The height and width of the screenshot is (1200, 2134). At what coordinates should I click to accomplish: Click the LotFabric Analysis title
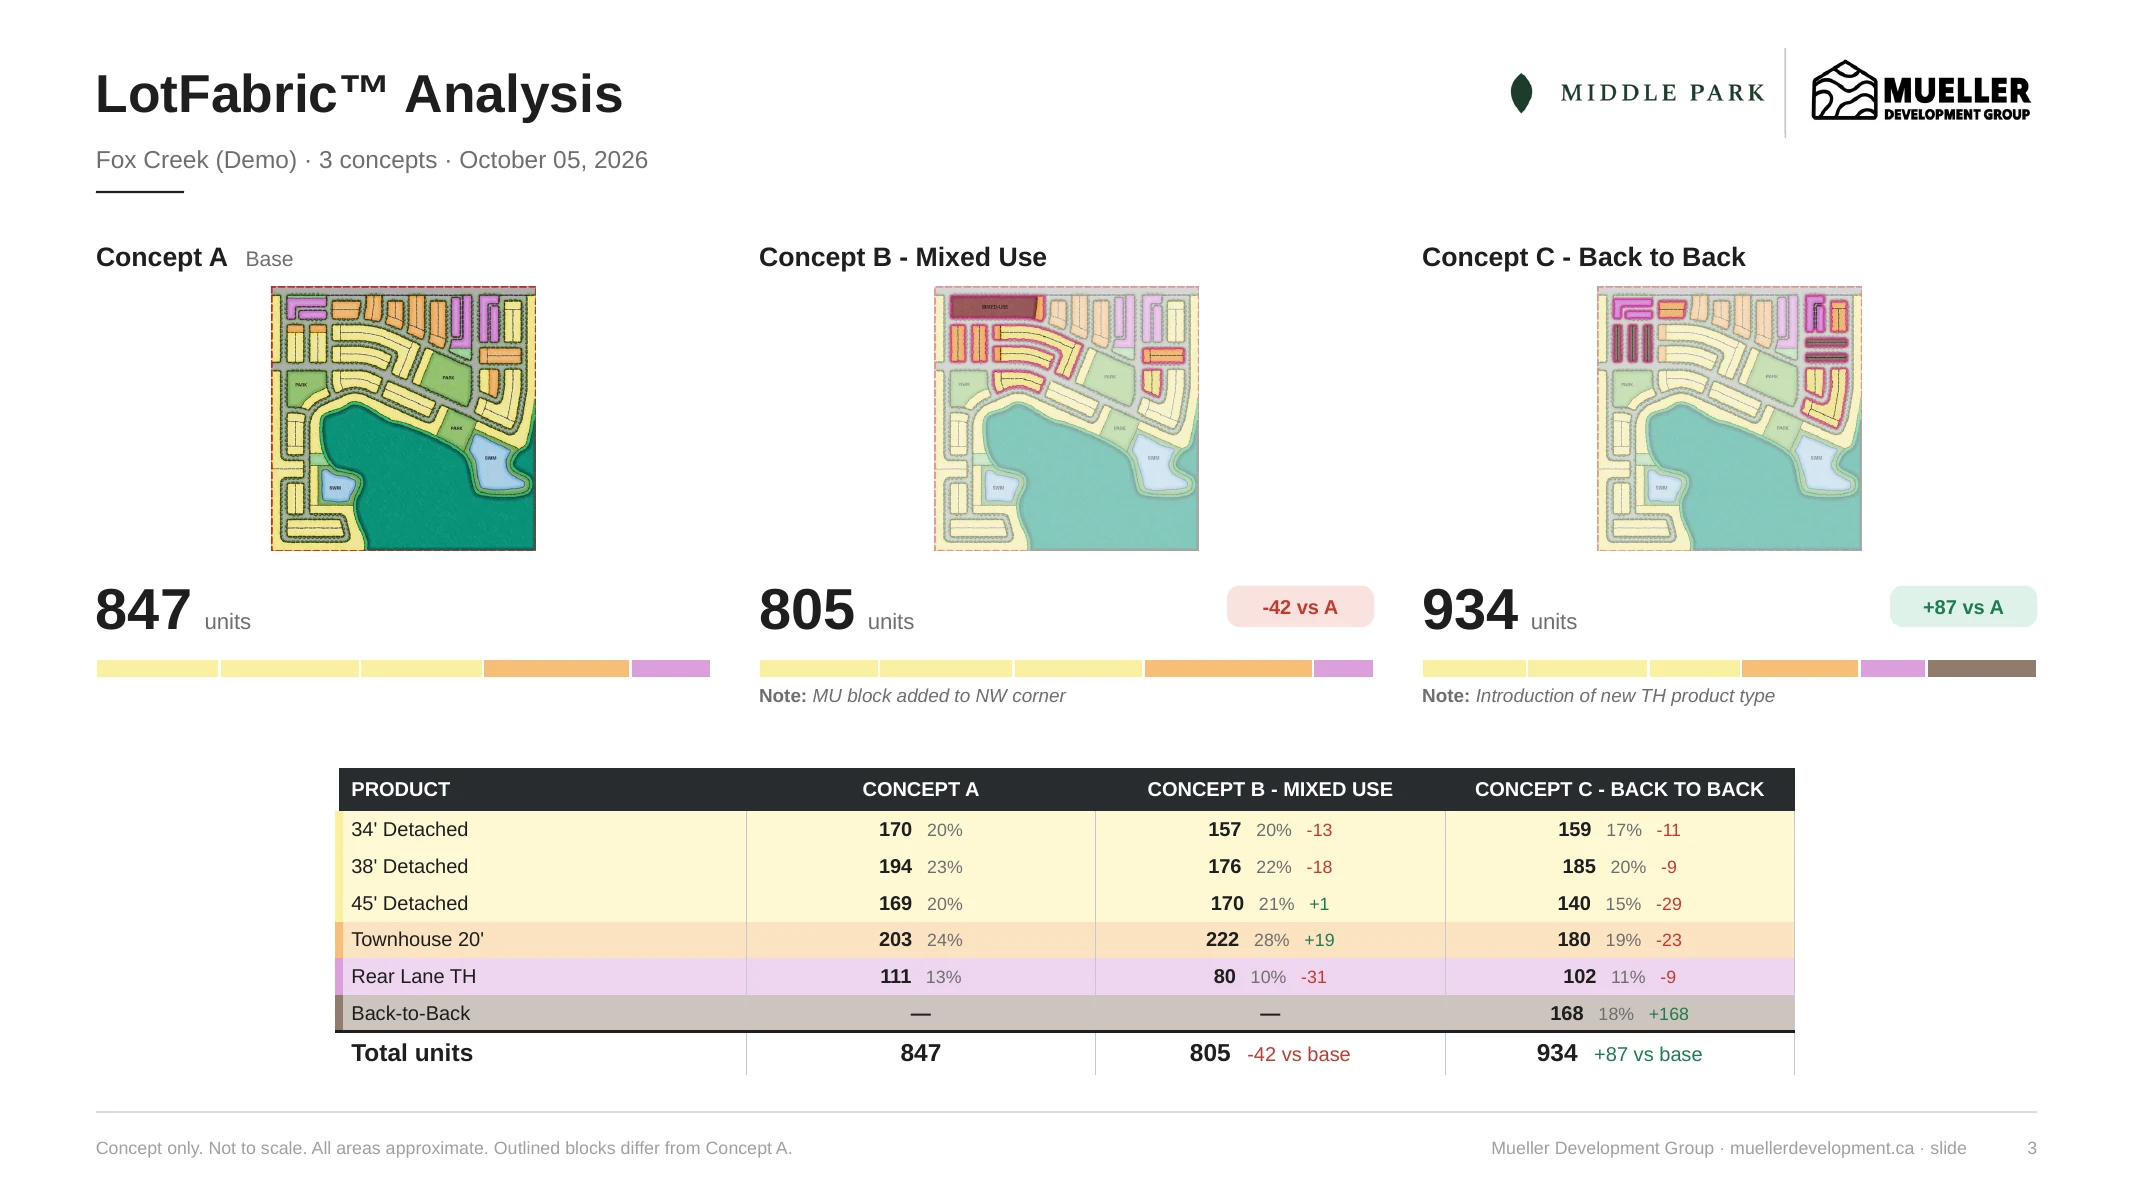coord(359,94)
